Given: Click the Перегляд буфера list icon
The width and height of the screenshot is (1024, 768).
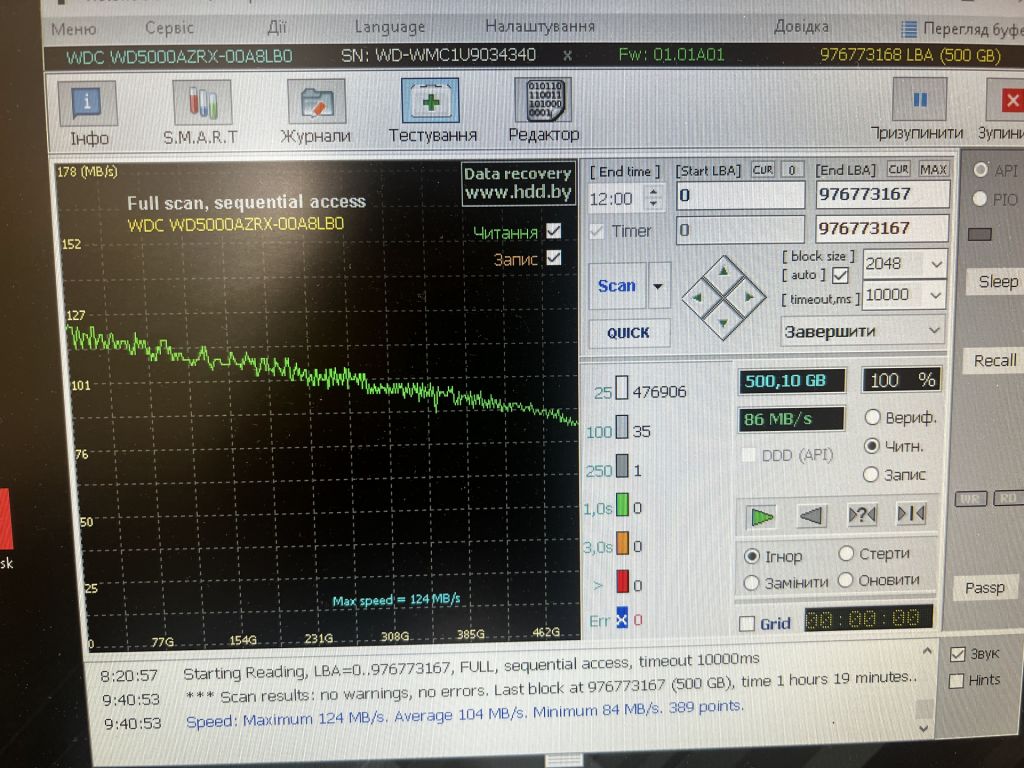Looking at the screenshot, I should (908, 29).
